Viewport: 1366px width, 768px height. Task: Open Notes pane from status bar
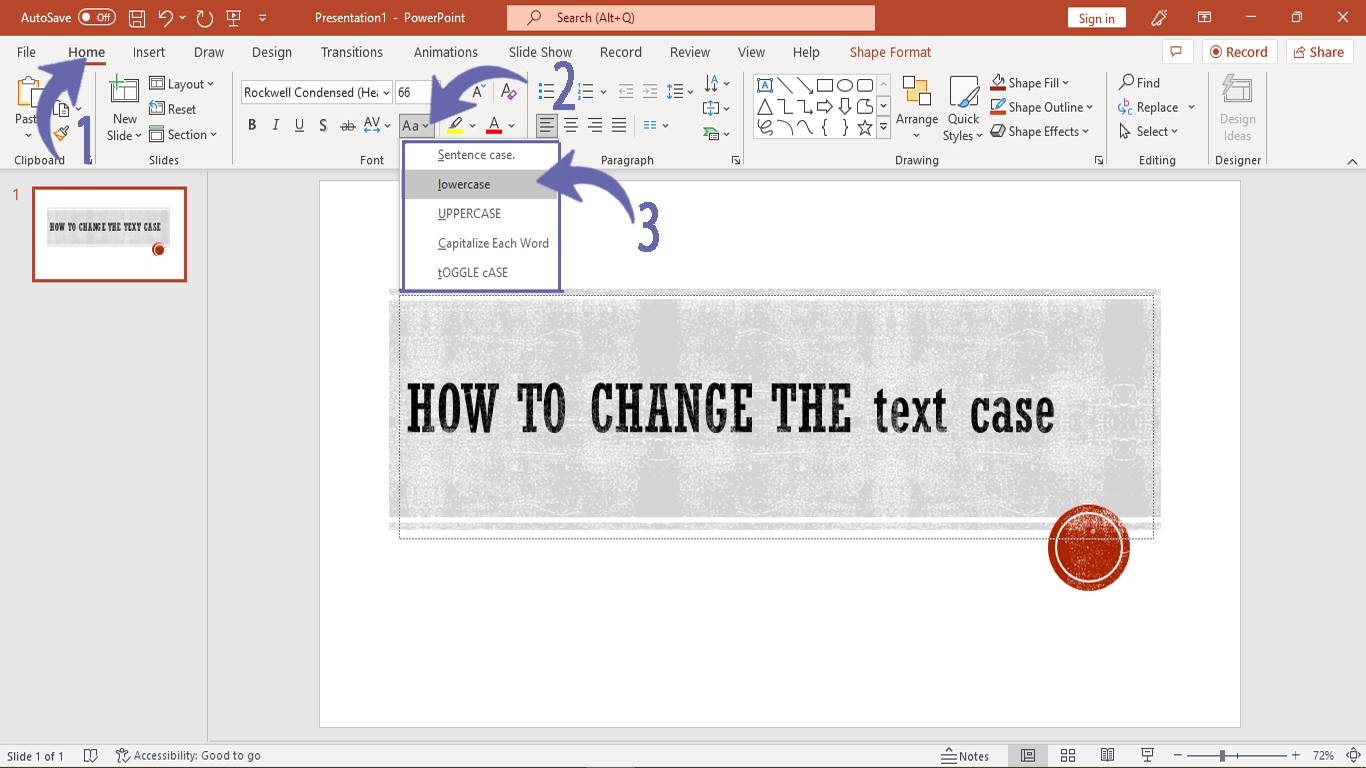coord(966,756)
